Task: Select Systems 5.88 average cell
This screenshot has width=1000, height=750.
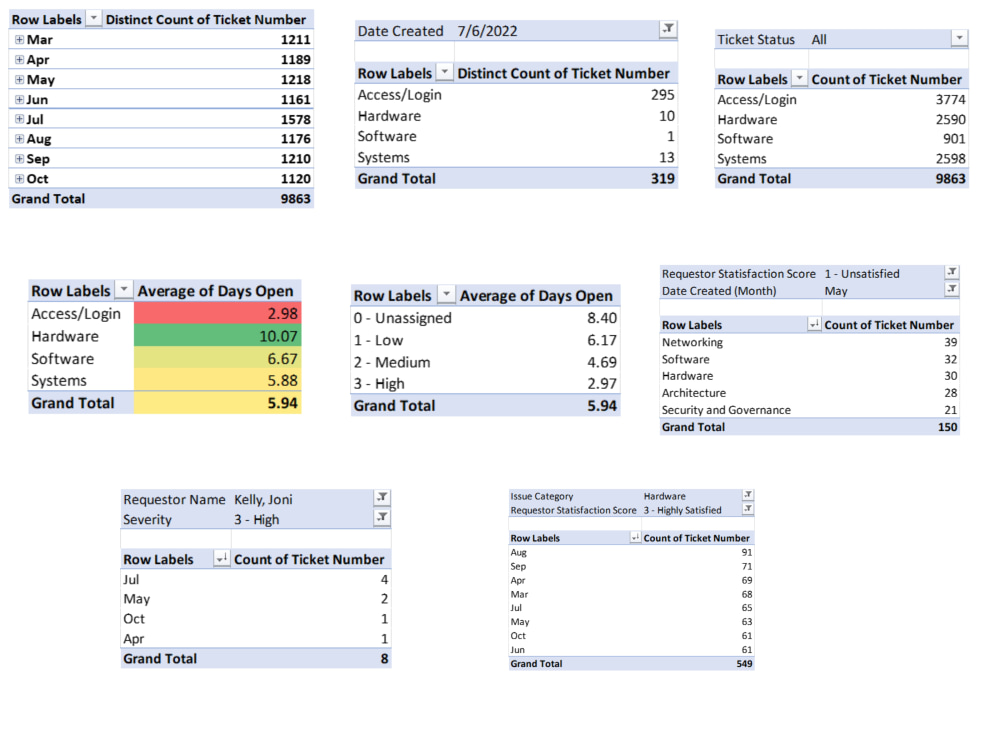Action: pyautogui.click(x=217, y=380)
